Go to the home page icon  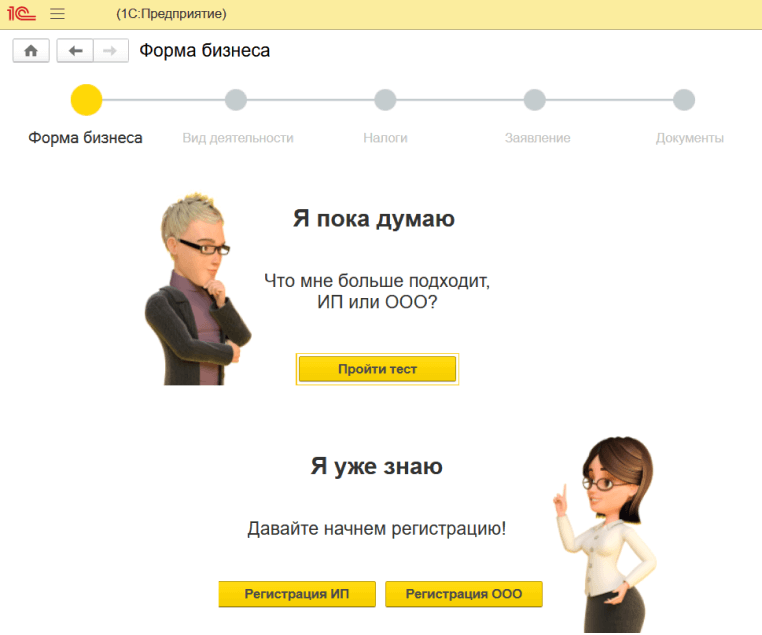[31, 51]
